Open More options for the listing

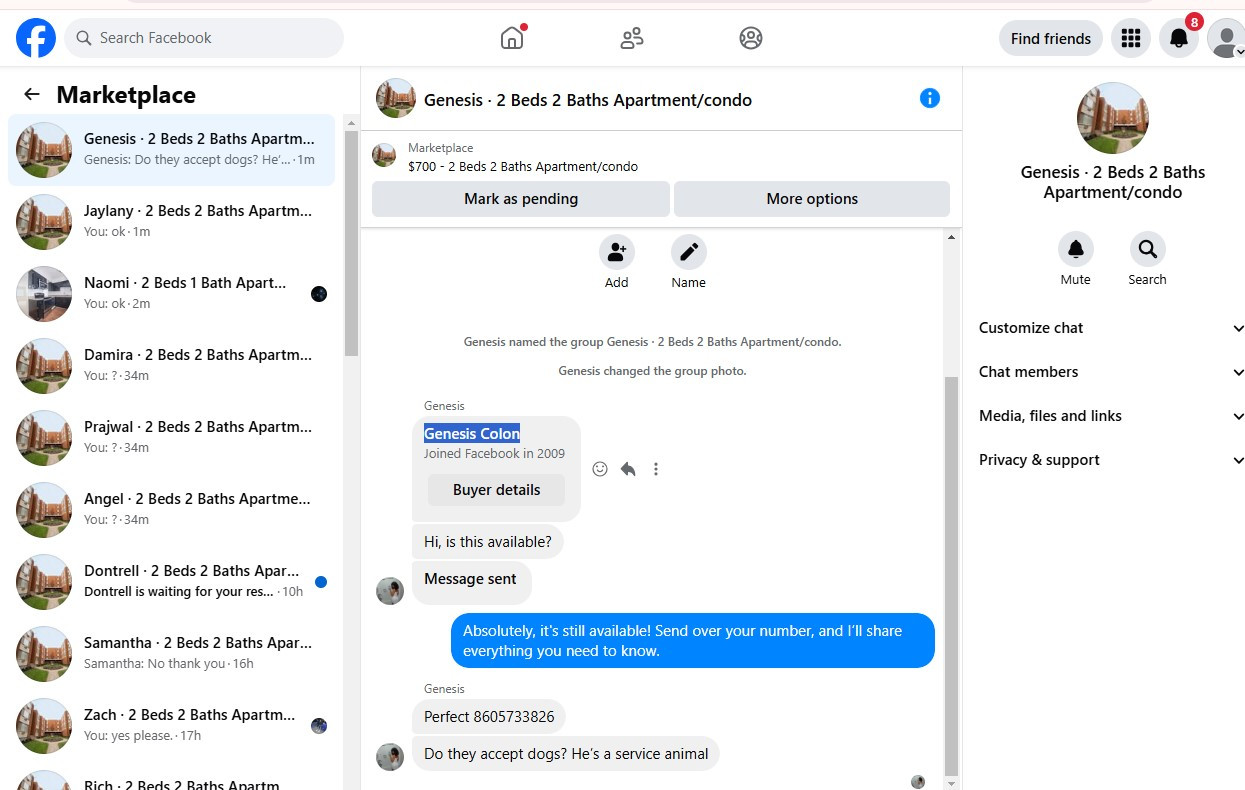(x=812, y=199)
